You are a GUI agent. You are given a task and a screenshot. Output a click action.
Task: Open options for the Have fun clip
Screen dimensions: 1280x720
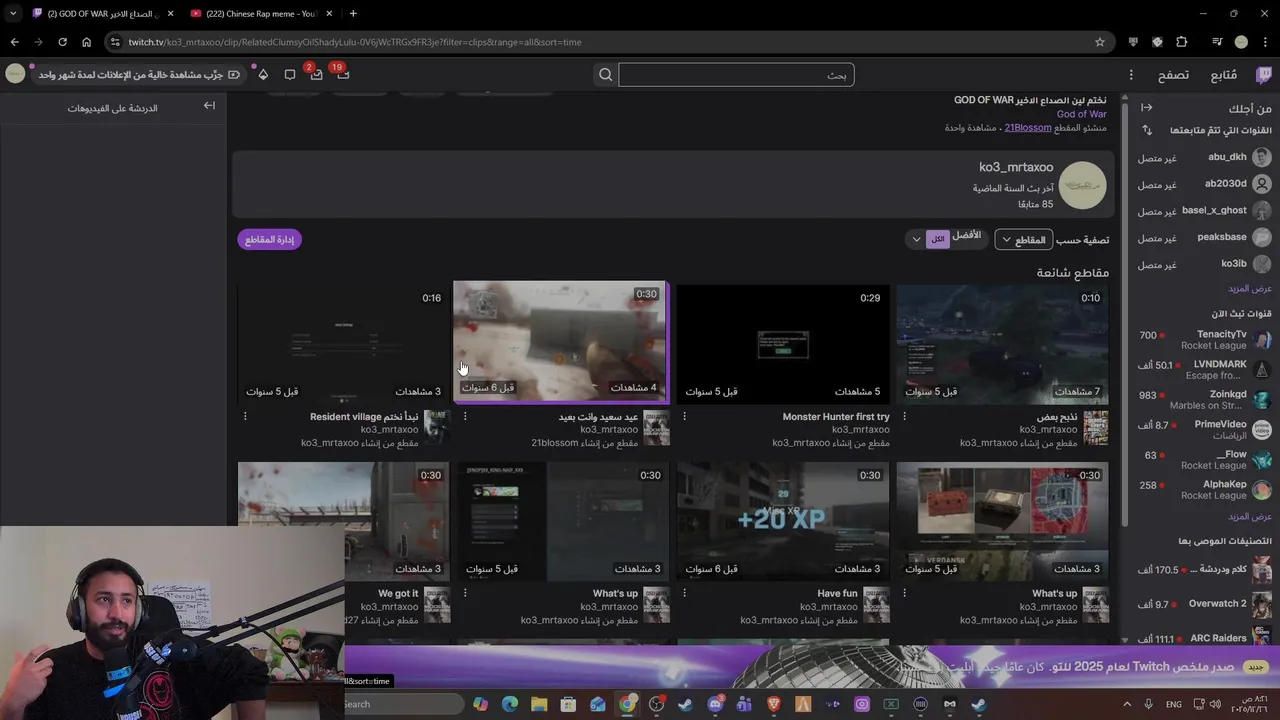pyautogui.click(x=684, y=593)
